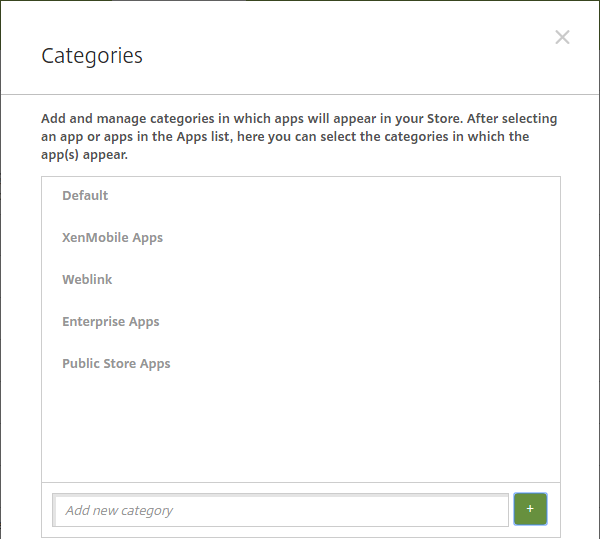Close the Categories dialog with the X
This screenshot has width=600, height=539.
pos(562,38)
